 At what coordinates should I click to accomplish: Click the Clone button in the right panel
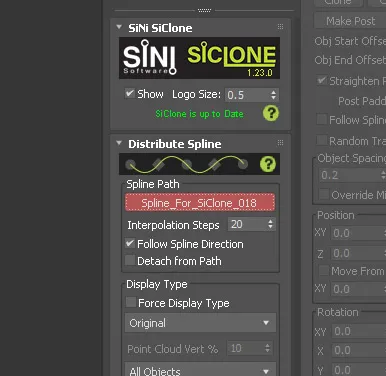click(x=338, y=3)
